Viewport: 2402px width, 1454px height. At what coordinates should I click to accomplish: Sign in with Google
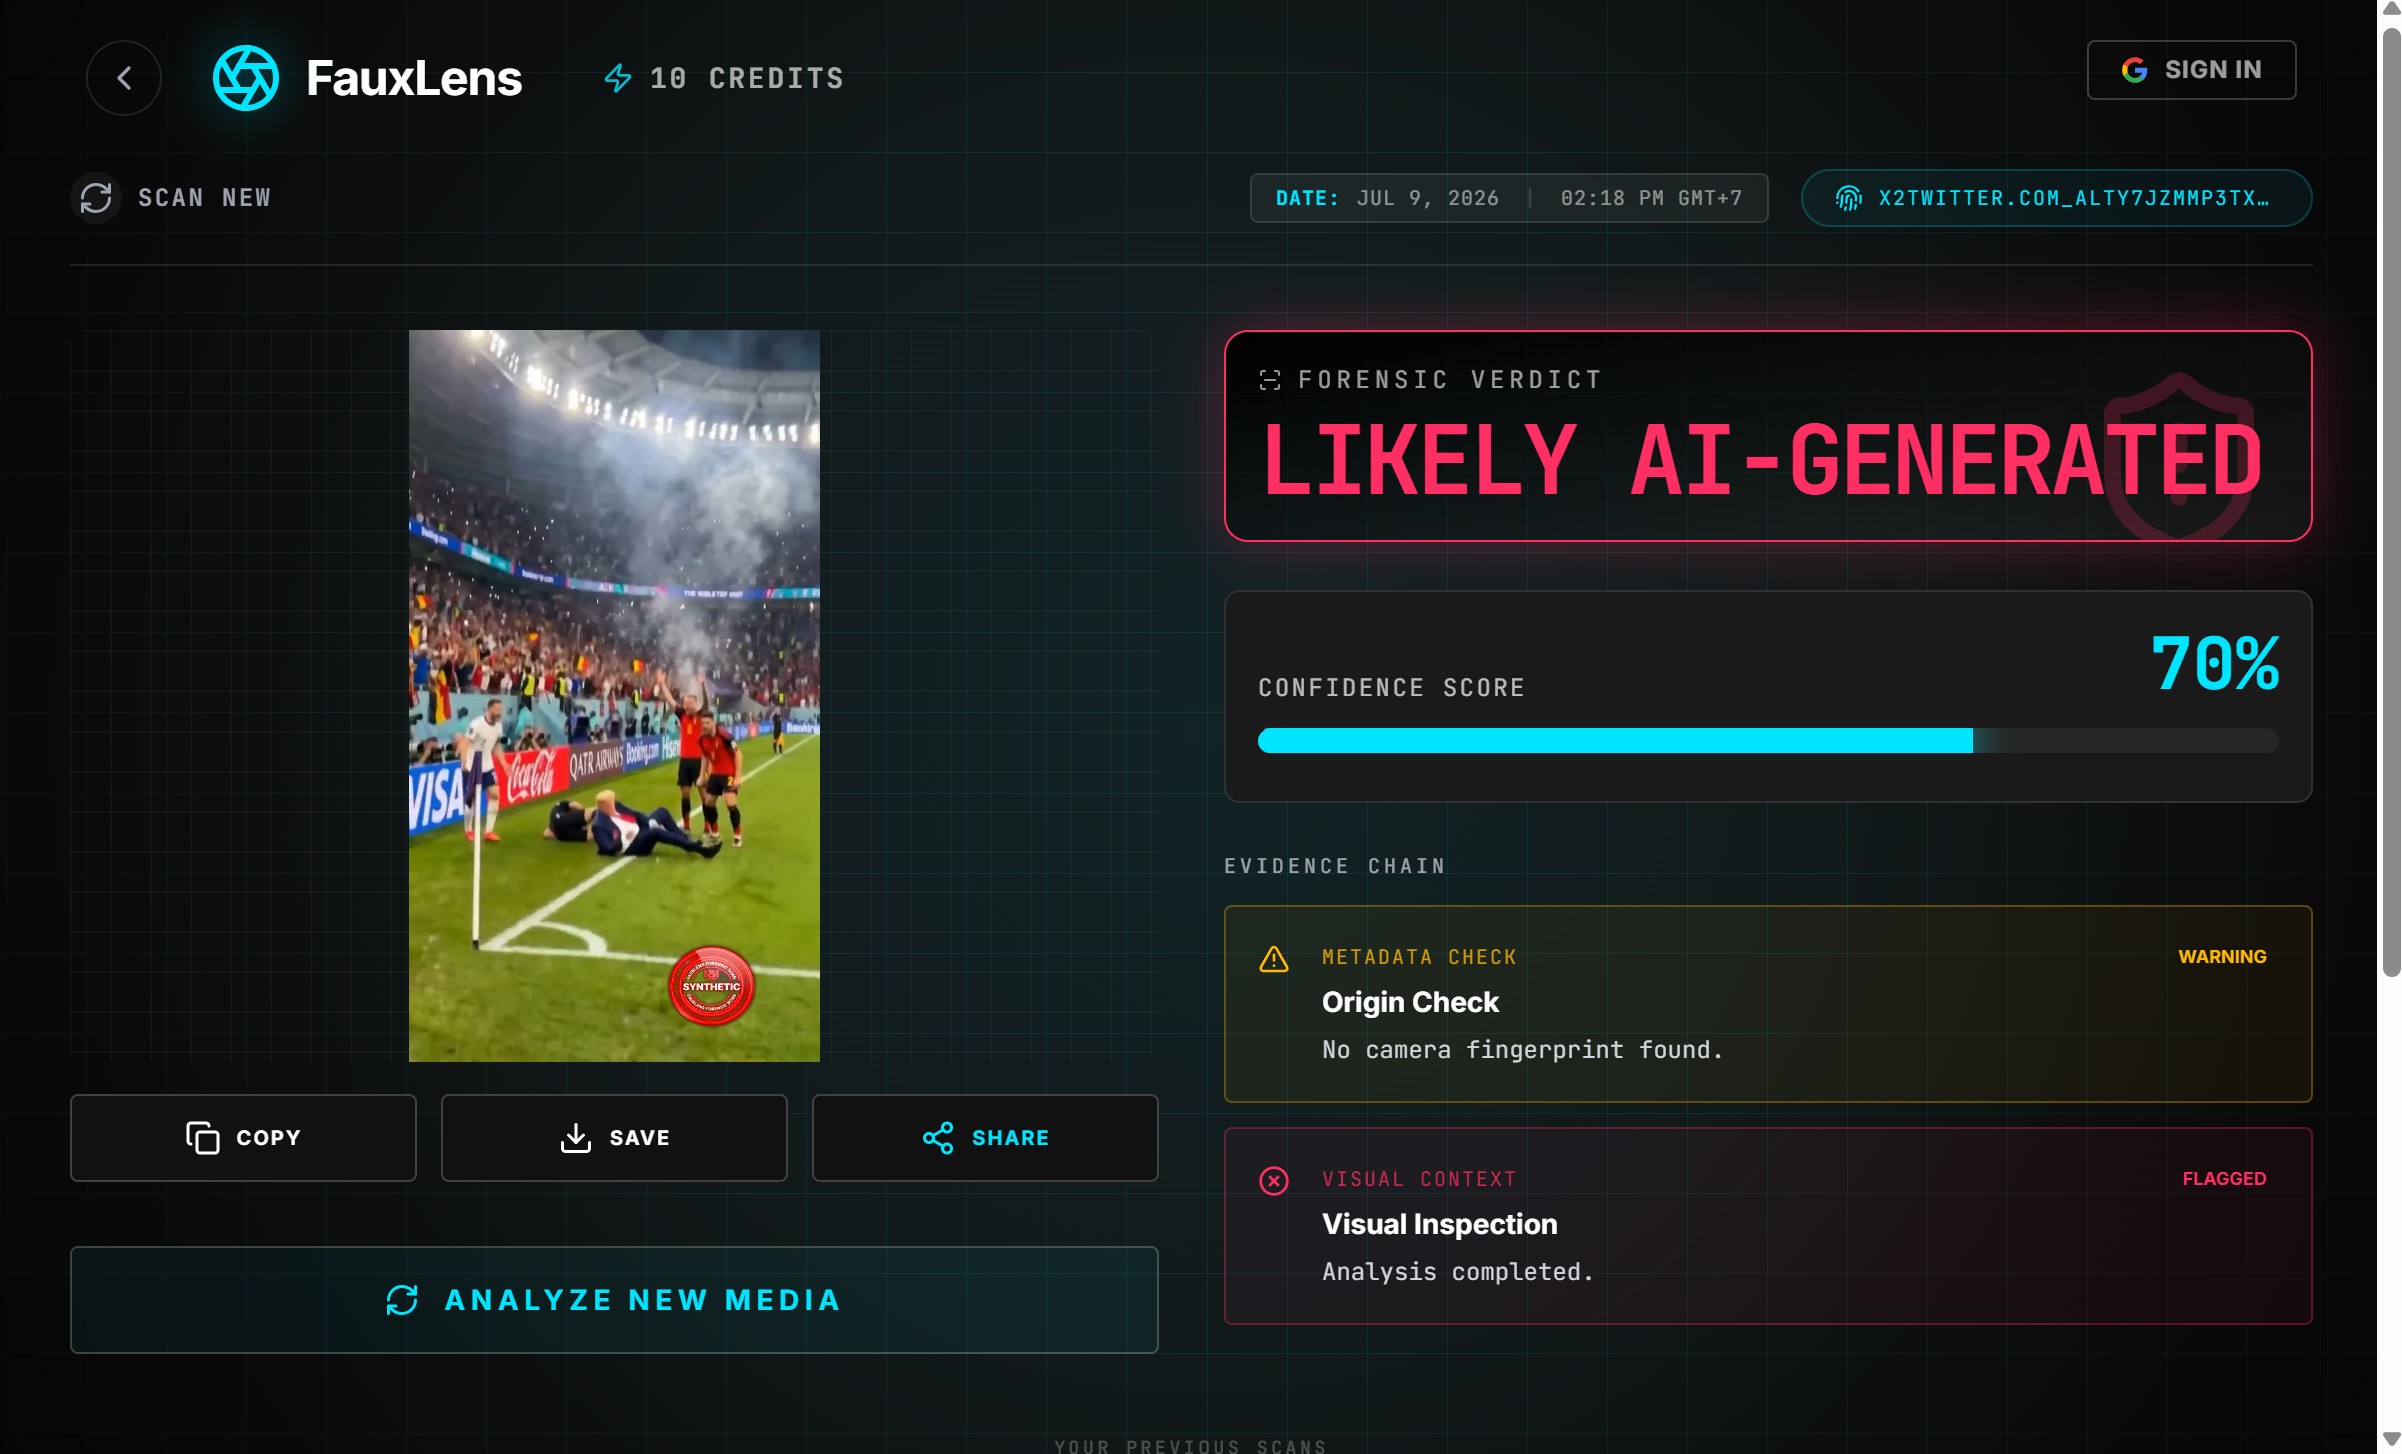[x=2191, y=70]
